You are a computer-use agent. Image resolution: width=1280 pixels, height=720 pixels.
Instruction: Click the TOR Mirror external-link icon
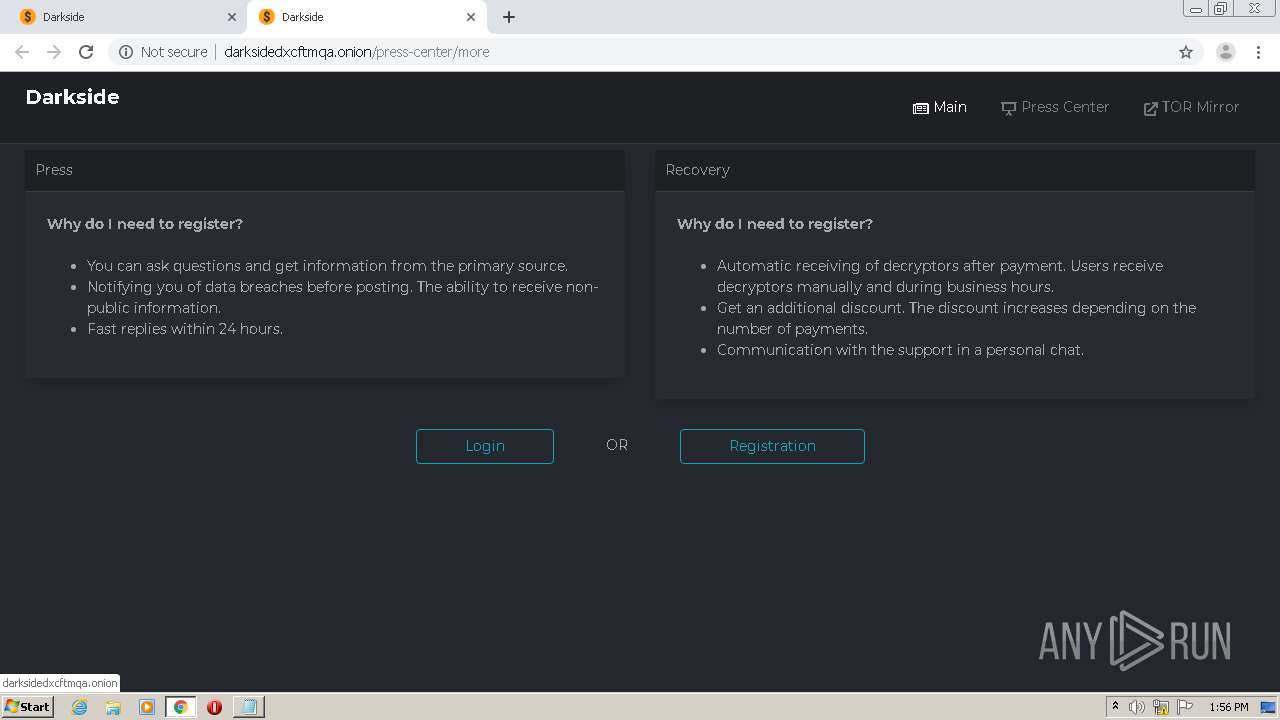pyautogui.click(x=1150, y=108)
